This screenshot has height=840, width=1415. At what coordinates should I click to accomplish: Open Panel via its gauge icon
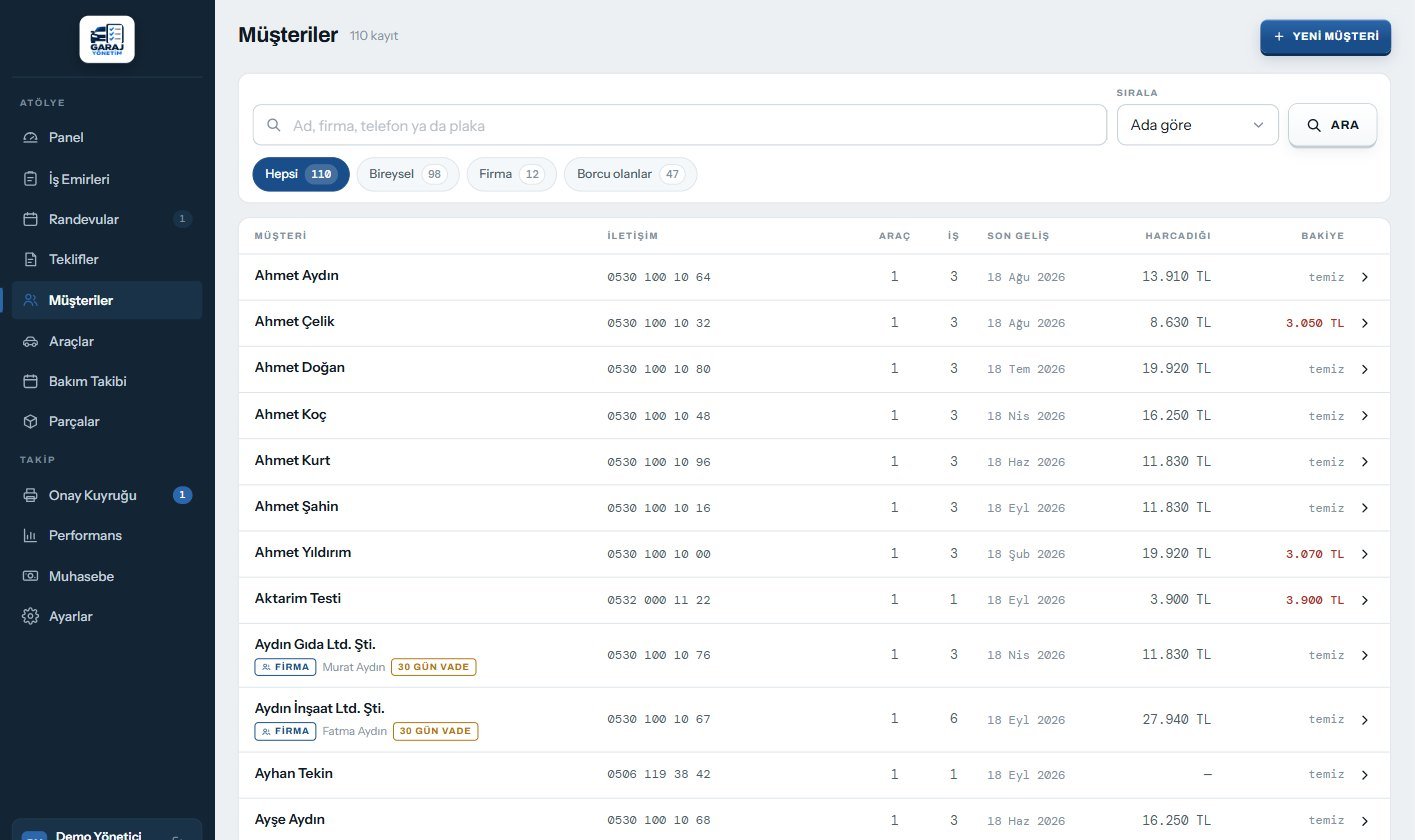point(30,138)
